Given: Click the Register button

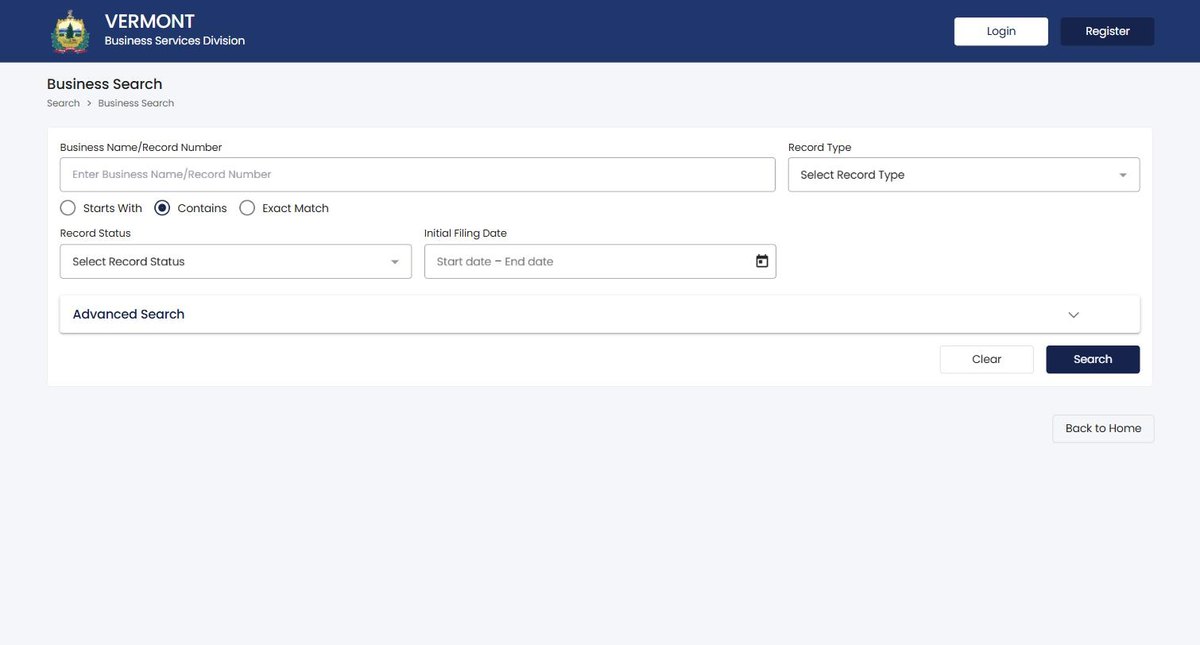Looking at the screenshot, I should click(x=1107, y=31).
